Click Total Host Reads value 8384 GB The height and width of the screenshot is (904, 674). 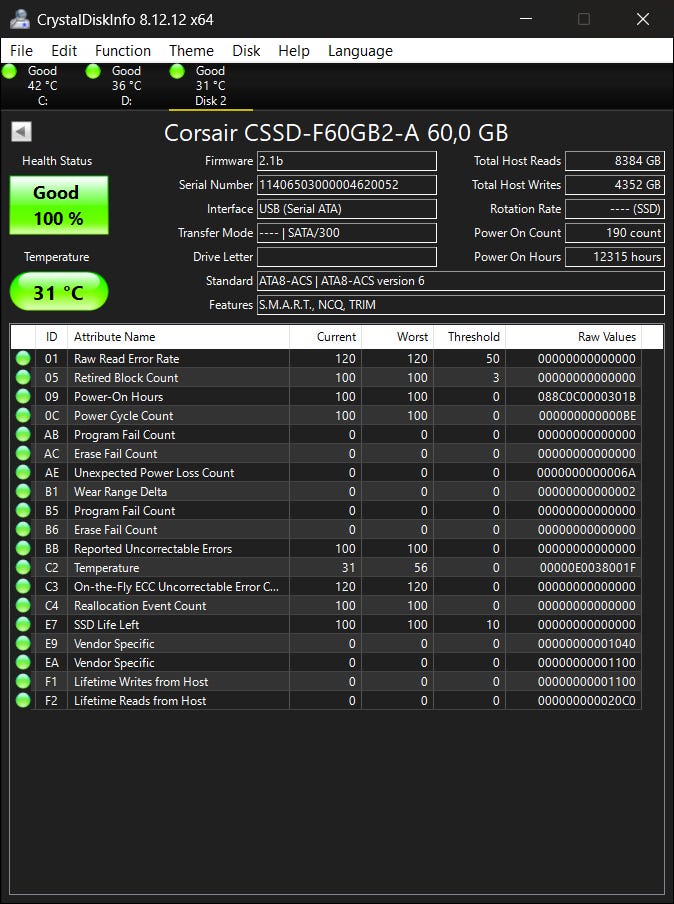[615, 161]
